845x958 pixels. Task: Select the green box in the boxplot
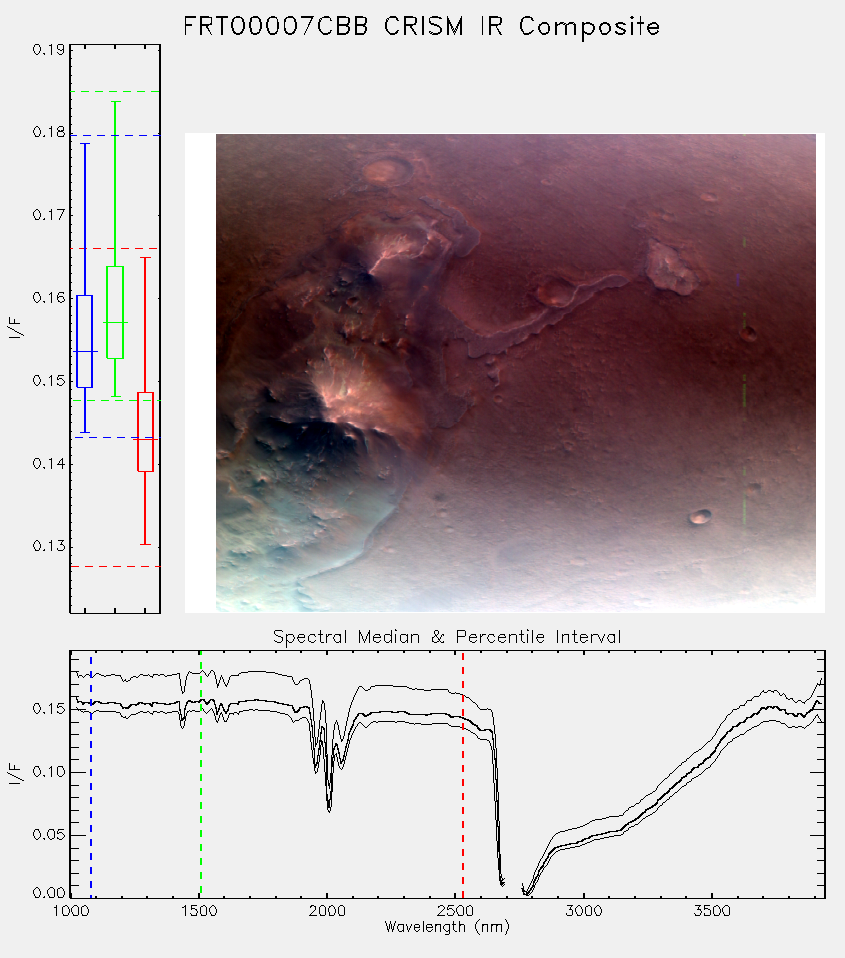[115, 312]
